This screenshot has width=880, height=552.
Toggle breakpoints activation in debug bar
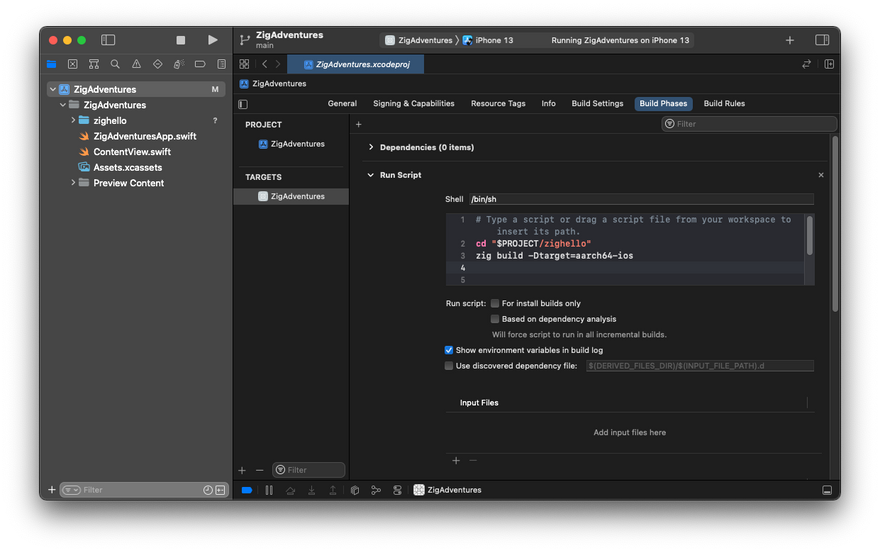(x=247, y=490)
